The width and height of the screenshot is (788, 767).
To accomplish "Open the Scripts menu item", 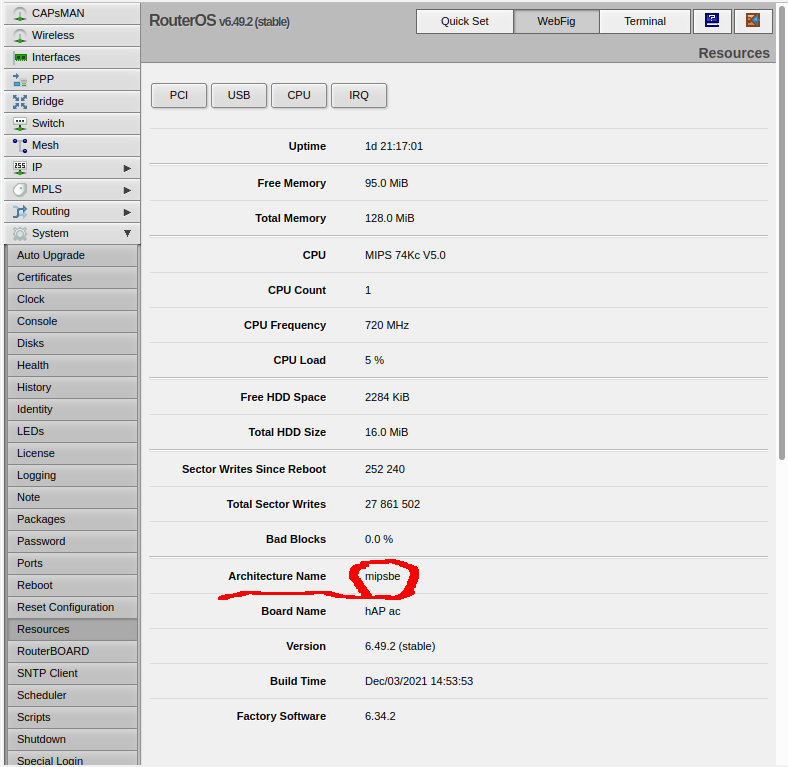I will [x=72, y=717].
